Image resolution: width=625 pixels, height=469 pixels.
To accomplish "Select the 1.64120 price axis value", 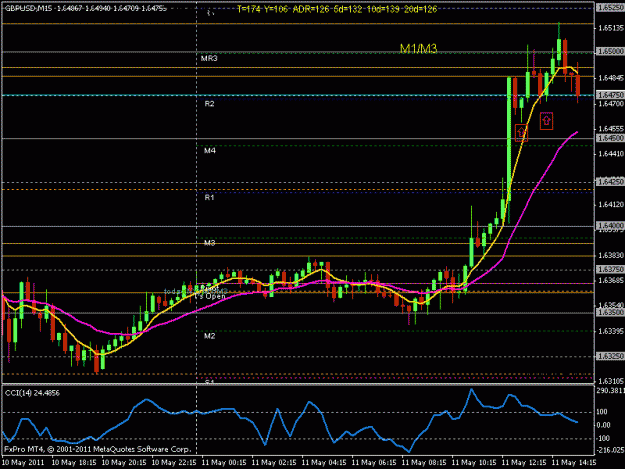I will pos(610,204).
